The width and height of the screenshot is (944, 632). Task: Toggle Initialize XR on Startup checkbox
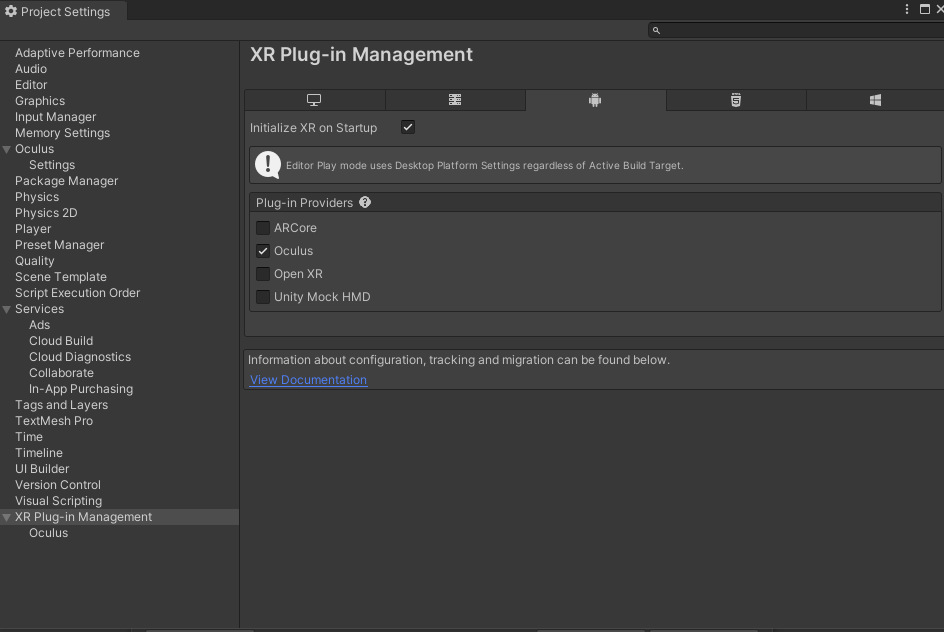tap(408, 127)
